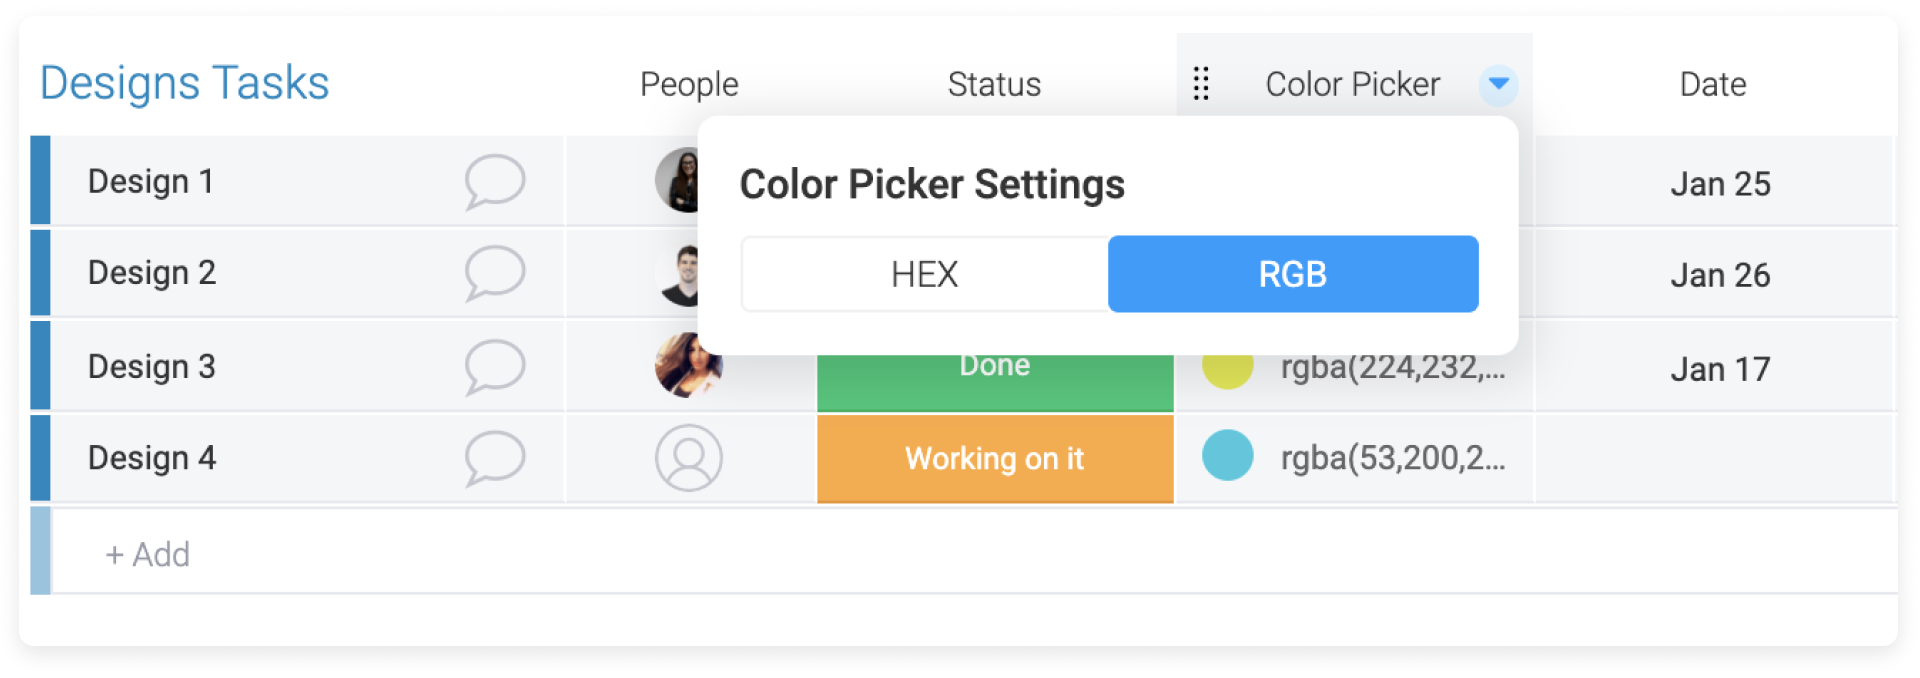Select the HEX format option
The width and height of the screenshot is (1920, 678).
click(x=925, y=274)
